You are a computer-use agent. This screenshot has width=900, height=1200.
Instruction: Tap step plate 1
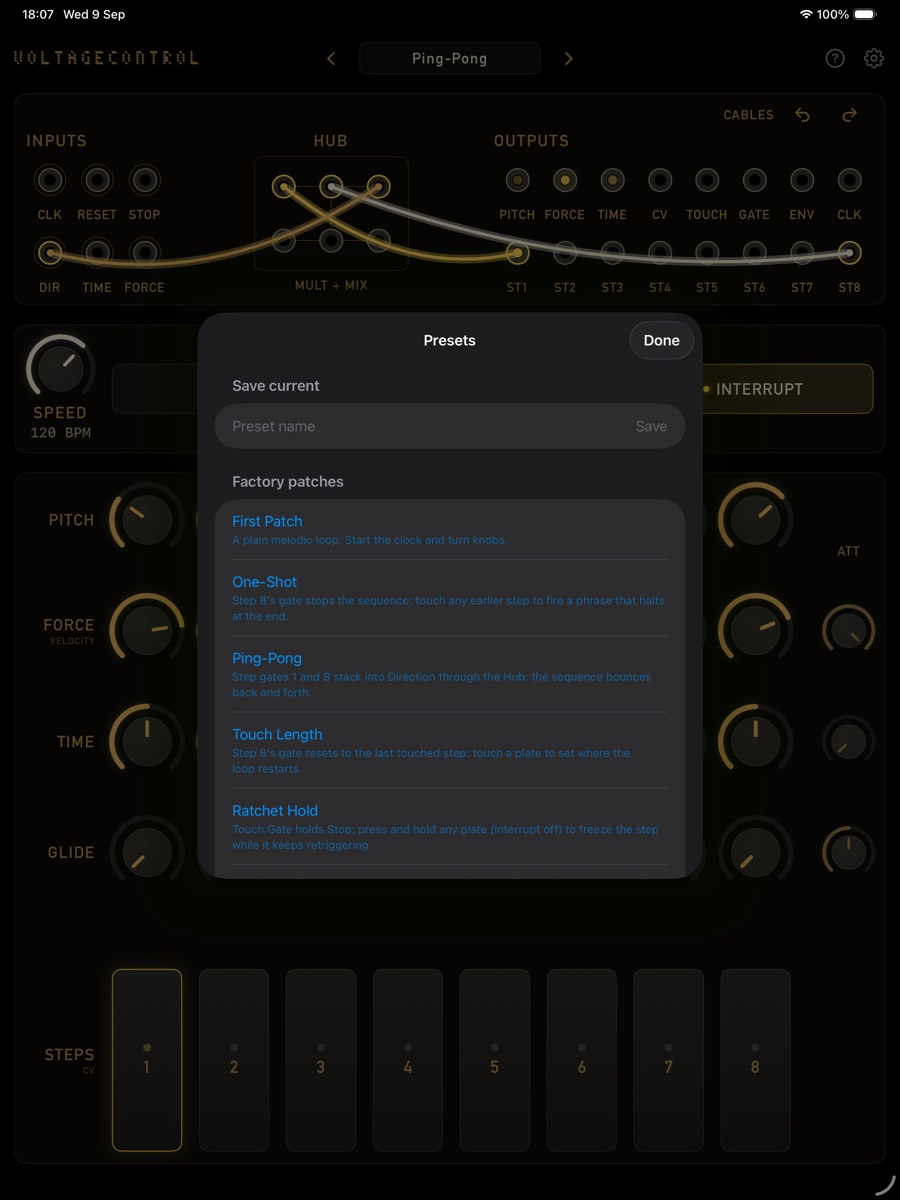147,1060
